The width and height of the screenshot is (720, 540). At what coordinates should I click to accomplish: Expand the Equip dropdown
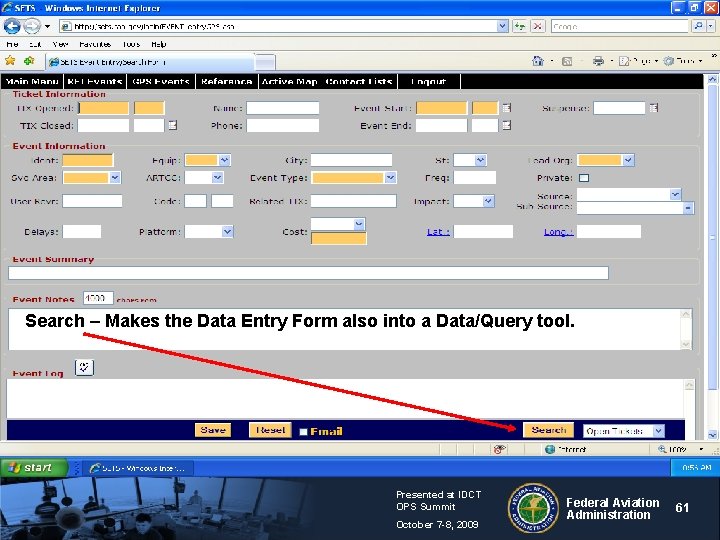(x=224, y=160)
